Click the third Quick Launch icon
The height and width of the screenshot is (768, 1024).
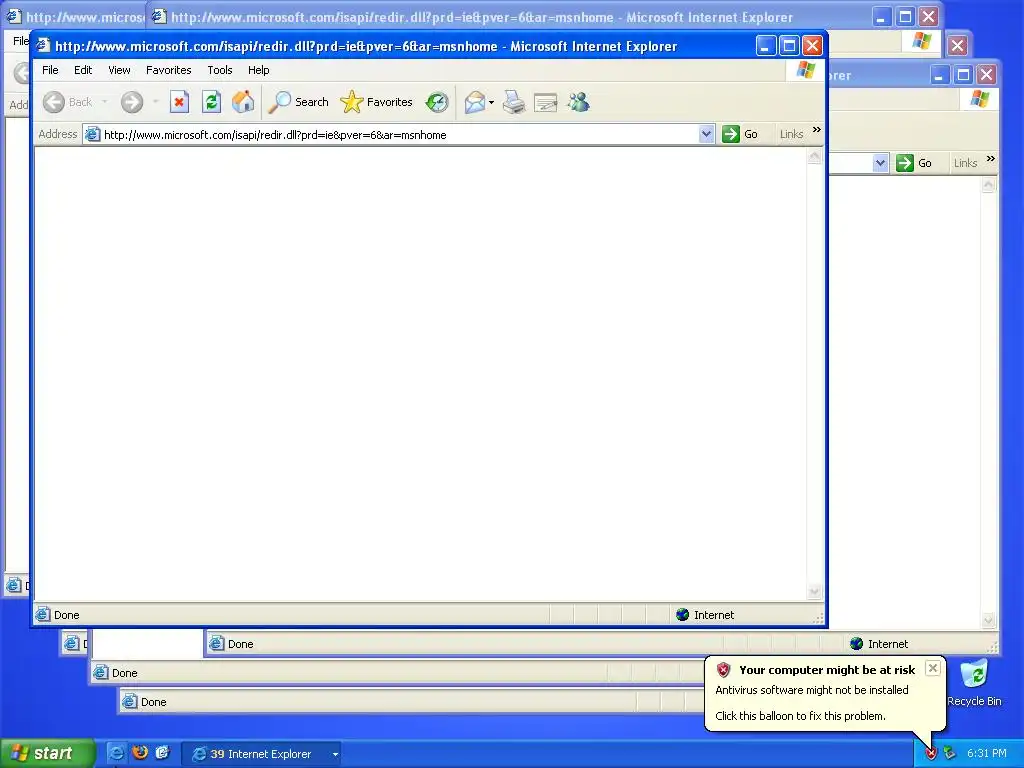click(x=163, y=754)
